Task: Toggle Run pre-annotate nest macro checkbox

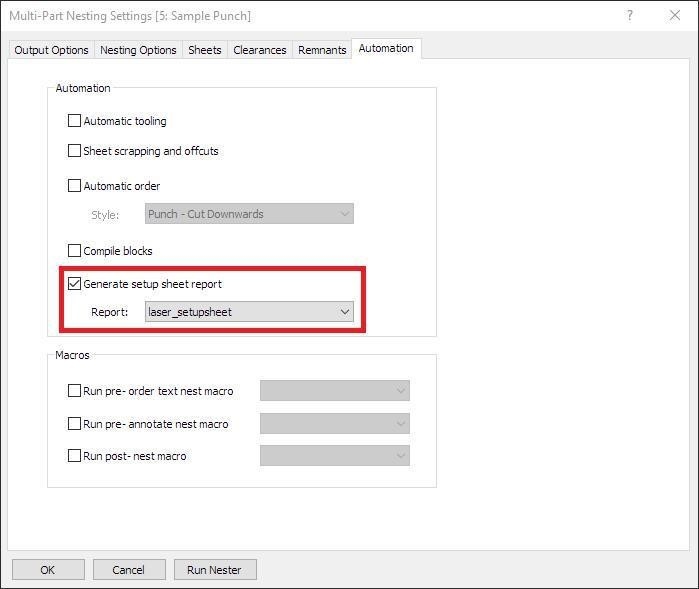Action: pos(74,424)
